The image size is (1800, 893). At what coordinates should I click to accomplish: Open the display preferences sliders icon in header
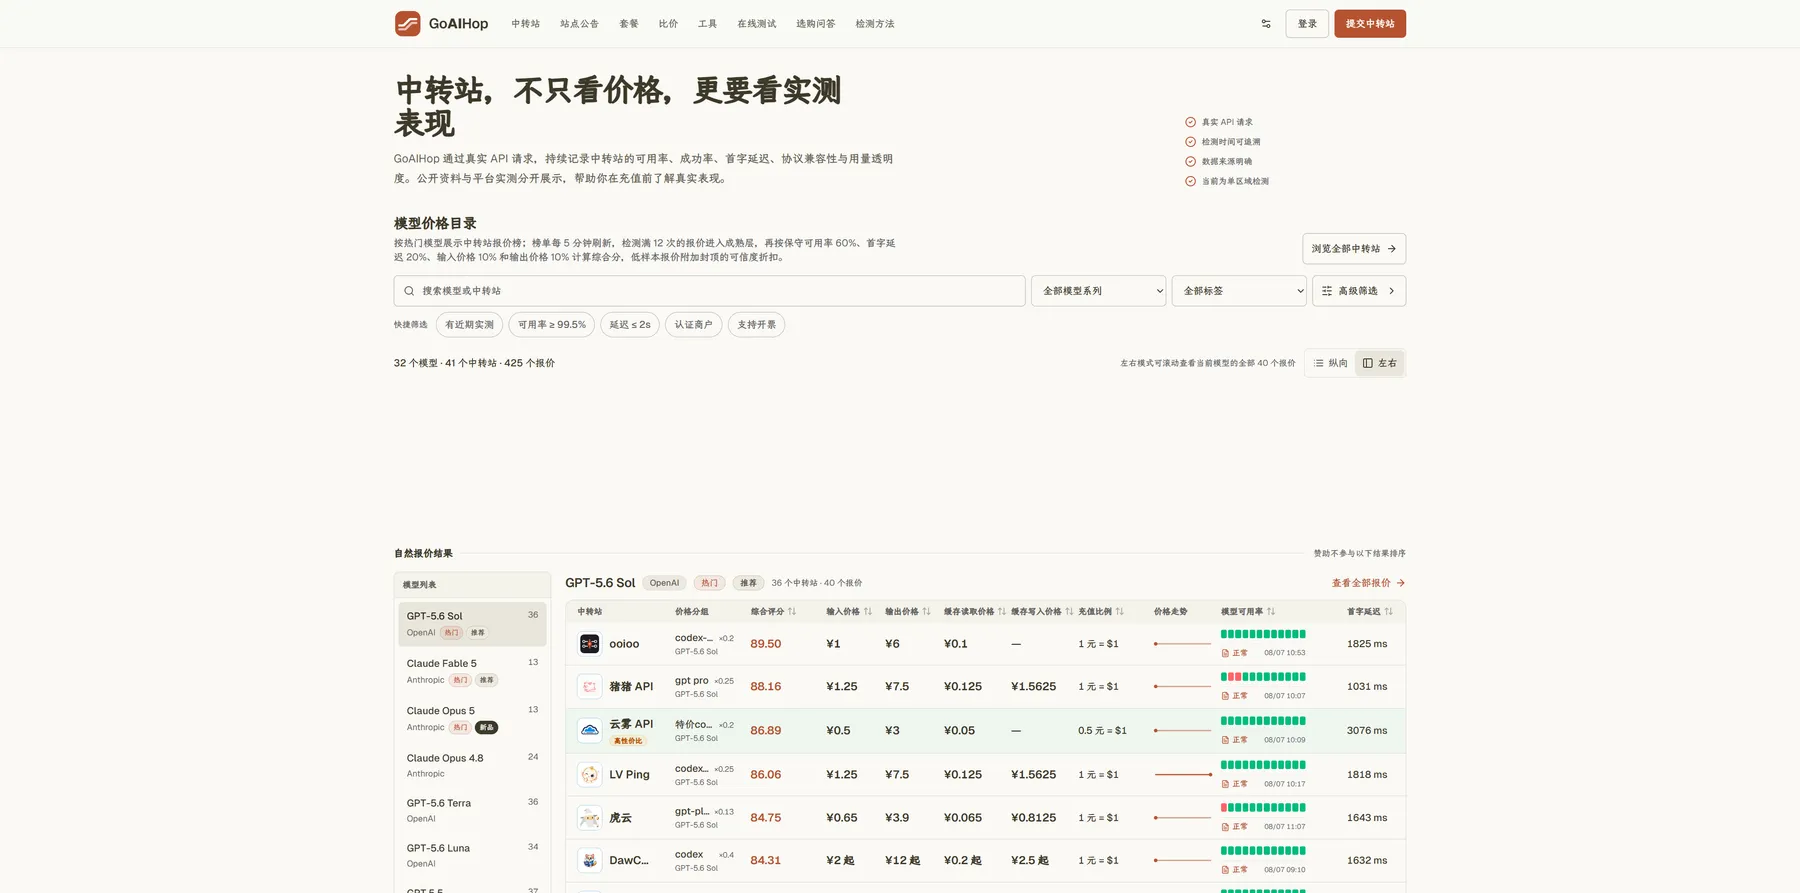(1266, 24)
